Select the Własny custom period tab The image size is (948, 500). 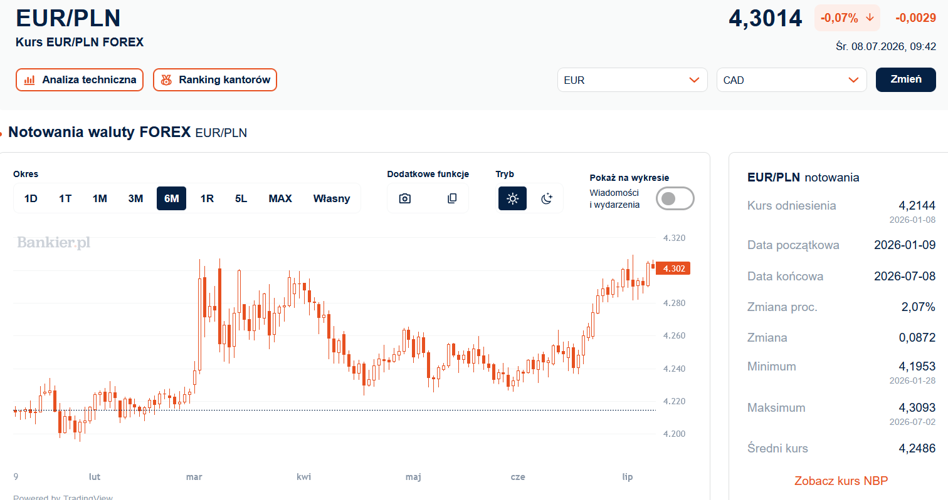pyautogui.click(x=331, y=198)
